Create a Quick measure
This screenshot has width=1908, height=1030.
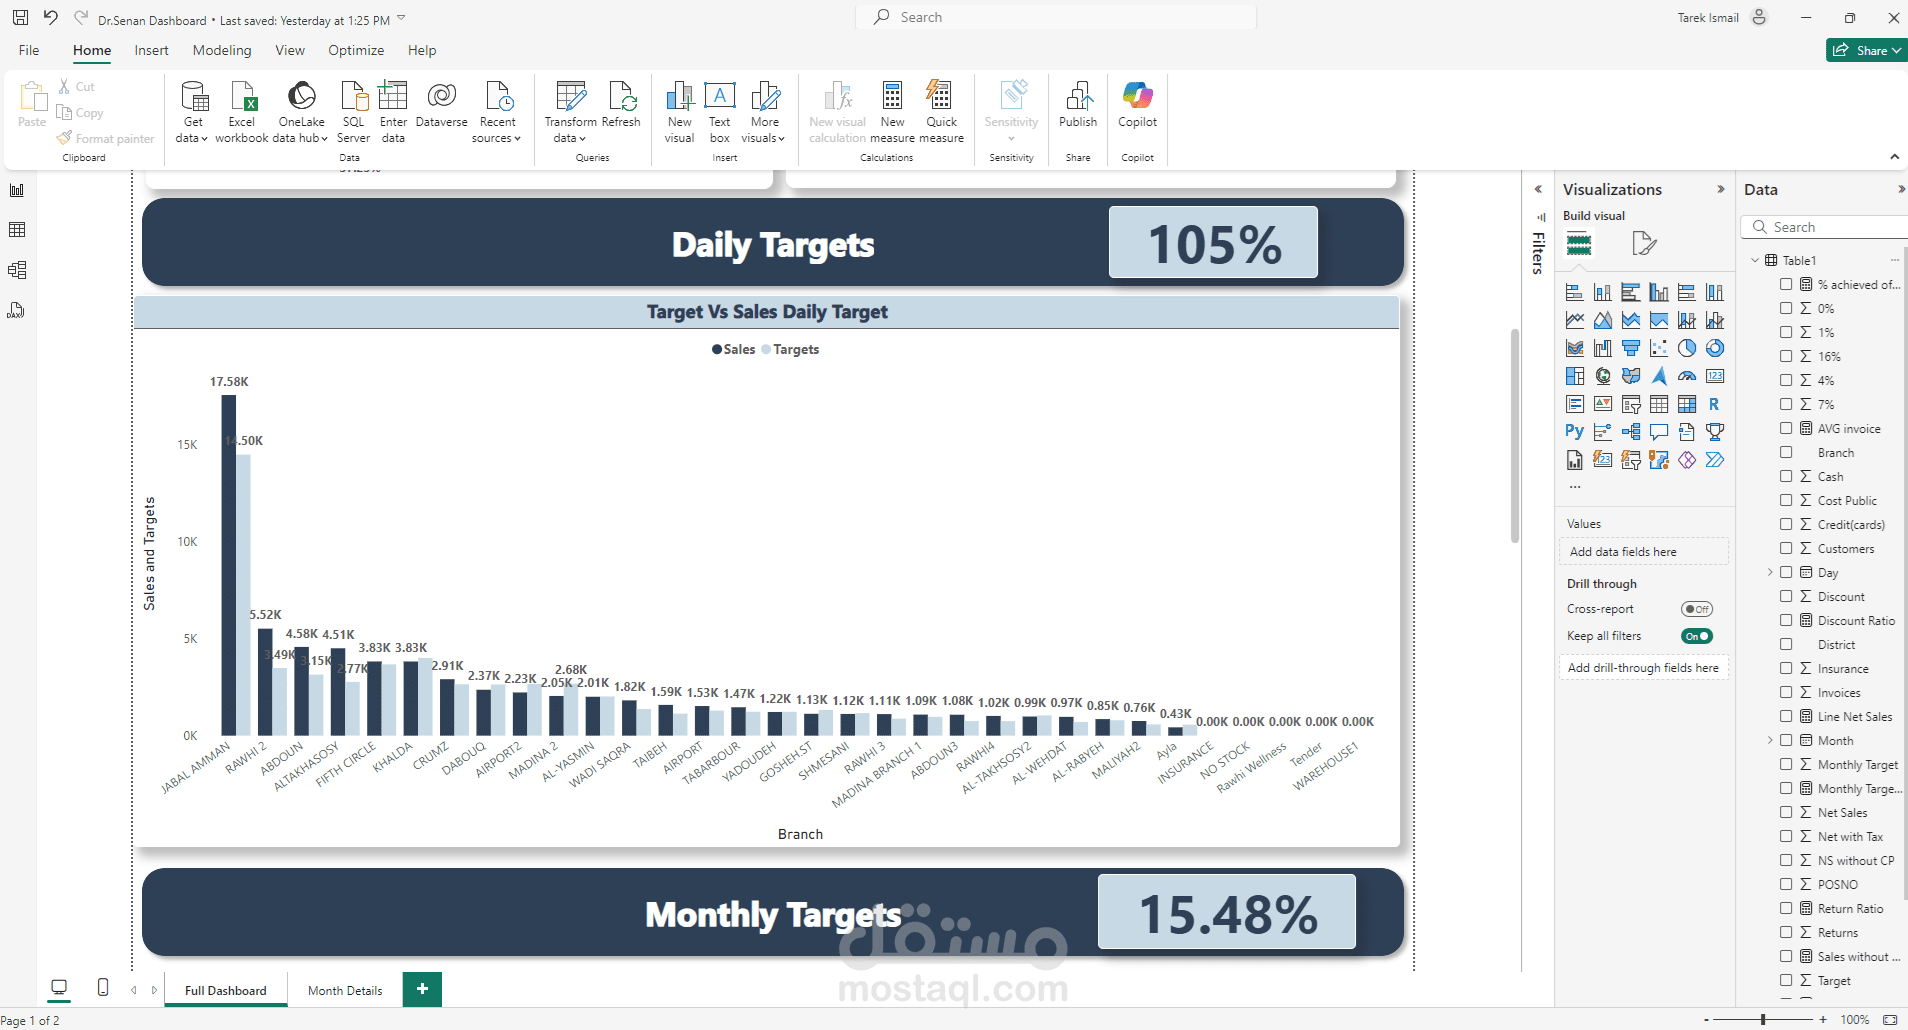tap(941, 112)
